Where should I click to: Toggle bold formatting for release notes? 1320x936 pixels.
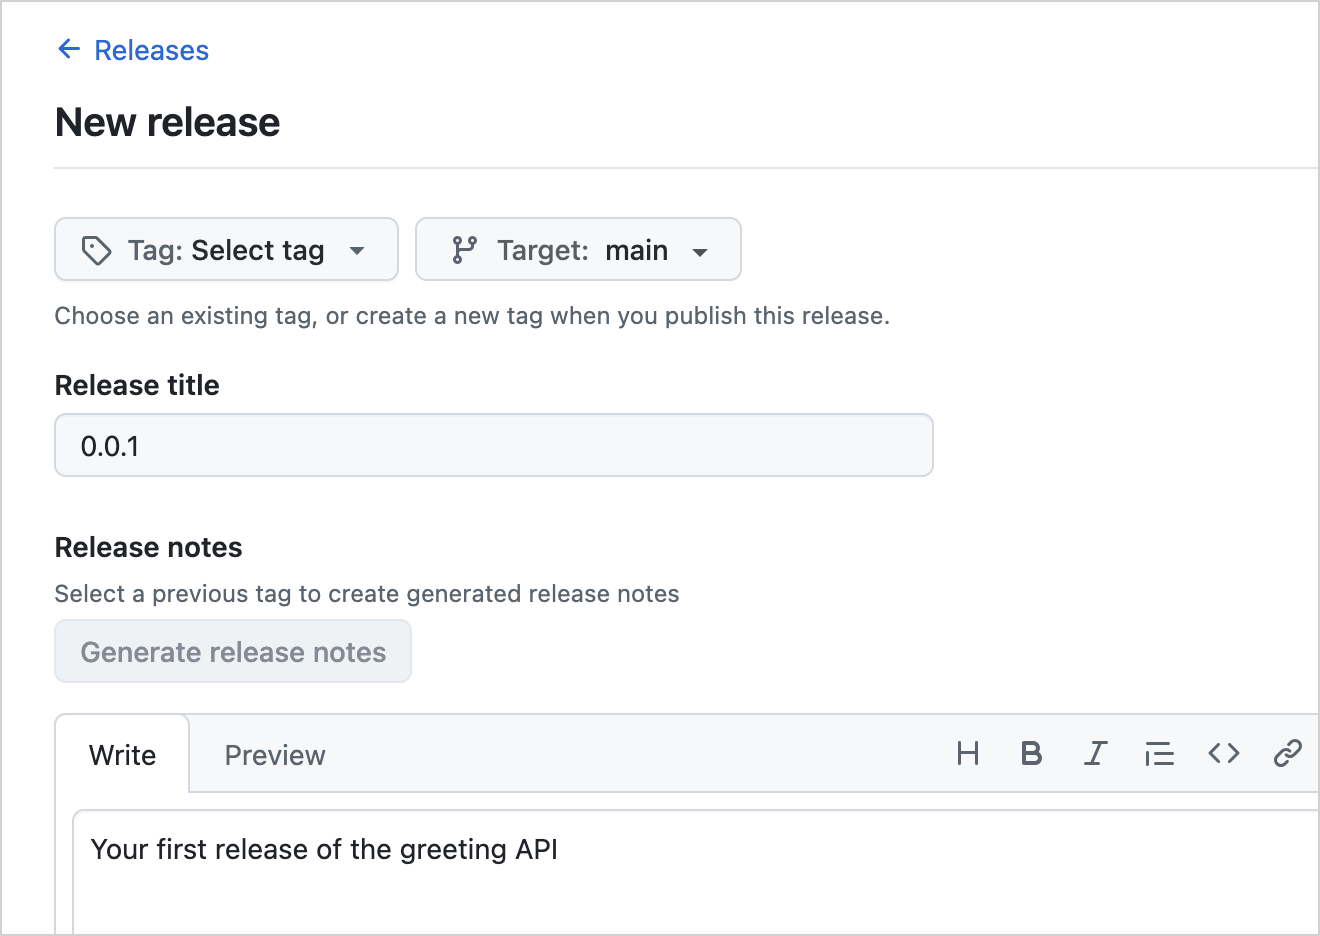pyautogui.click(x=1031, y=754)
